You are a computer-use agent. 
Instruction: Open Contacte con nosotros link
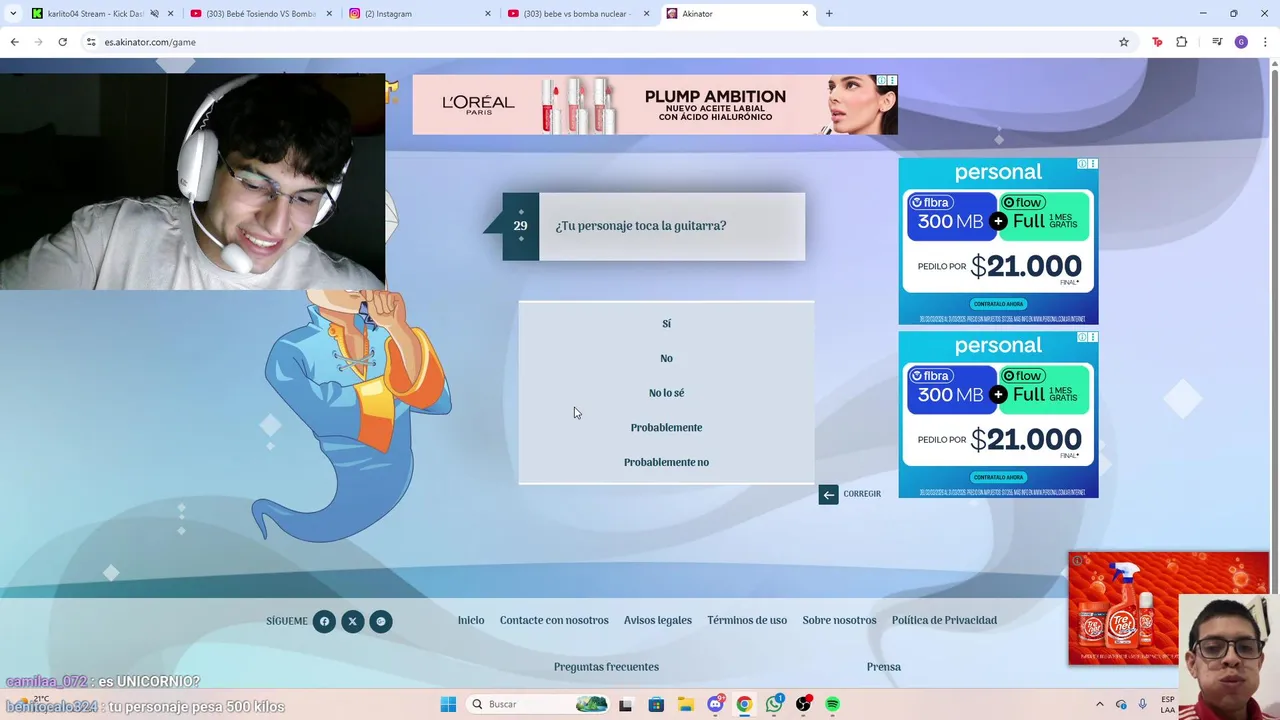tap(554, 620)
